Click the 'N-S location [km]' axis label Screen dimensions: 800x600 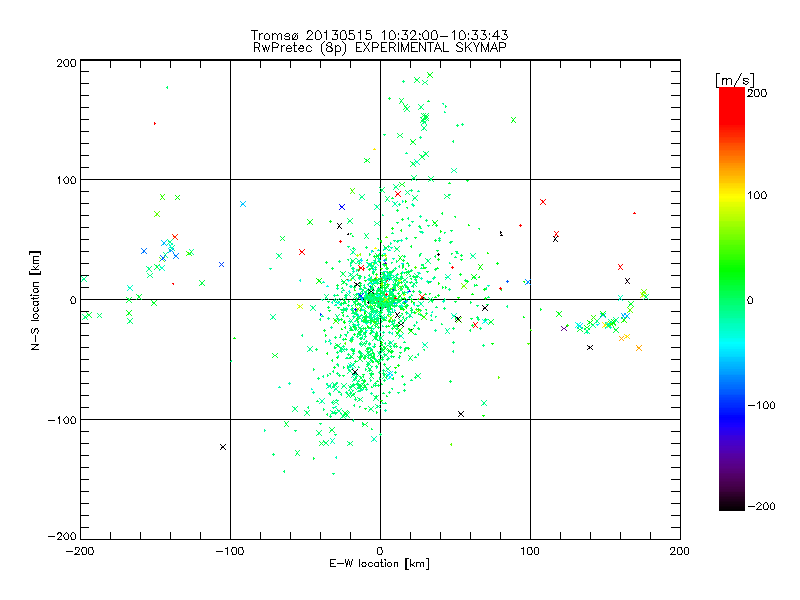tap(35, 301)
